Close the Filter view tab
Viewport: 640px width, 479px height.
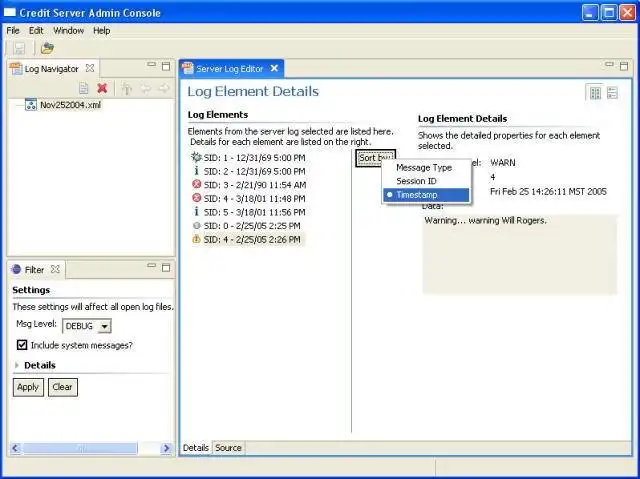pyautogui.click(x=55, y=269)
